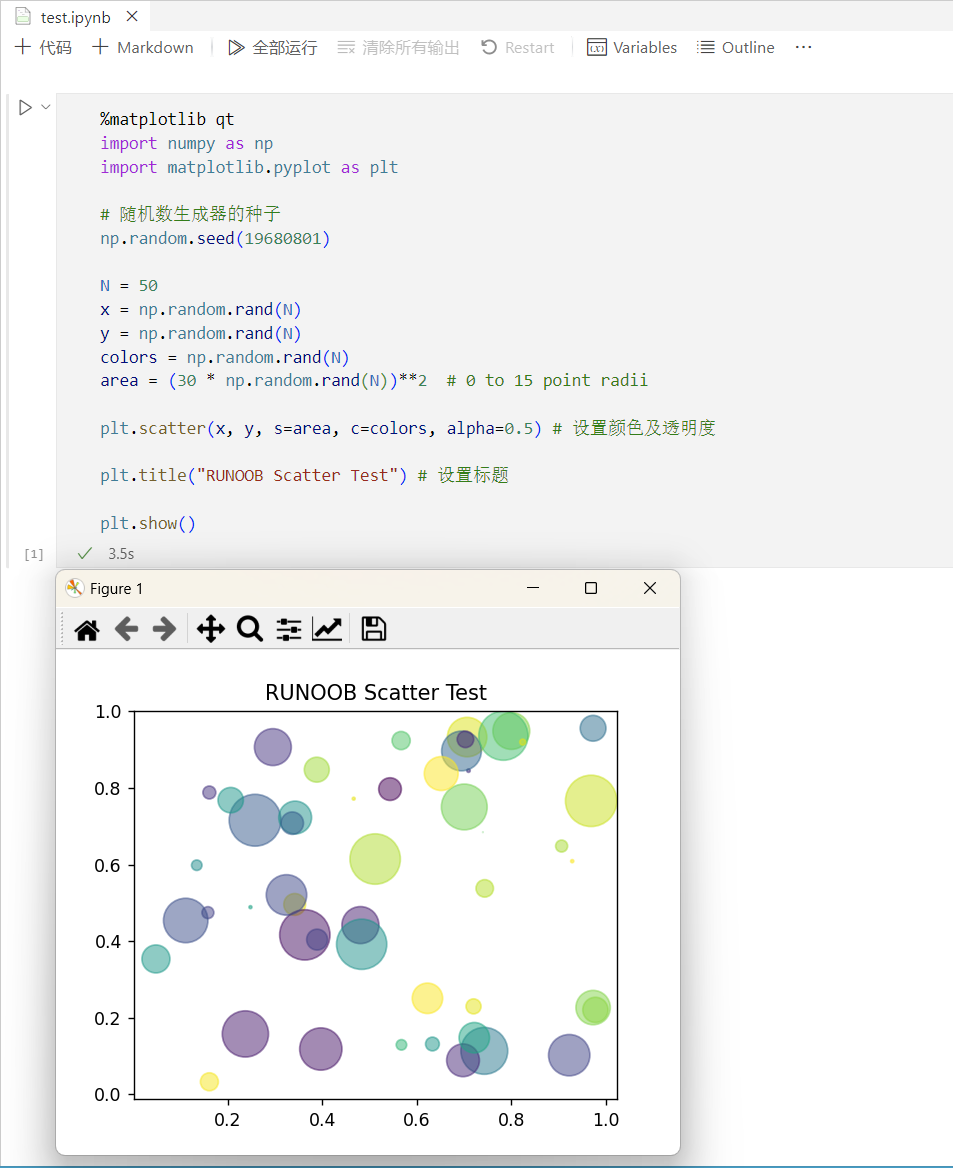Run the cell with the play icon
The width and height of the screenshot is (953, 1168).
(x=25, y=107)
